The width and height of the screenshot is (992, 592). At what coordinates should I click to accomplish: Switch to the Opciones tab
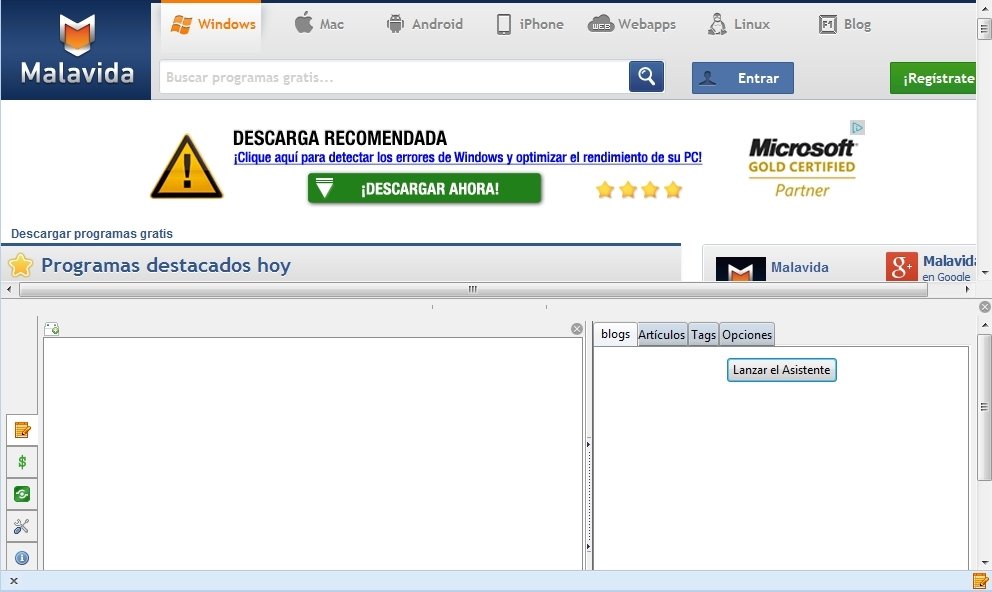coord(747,335)
